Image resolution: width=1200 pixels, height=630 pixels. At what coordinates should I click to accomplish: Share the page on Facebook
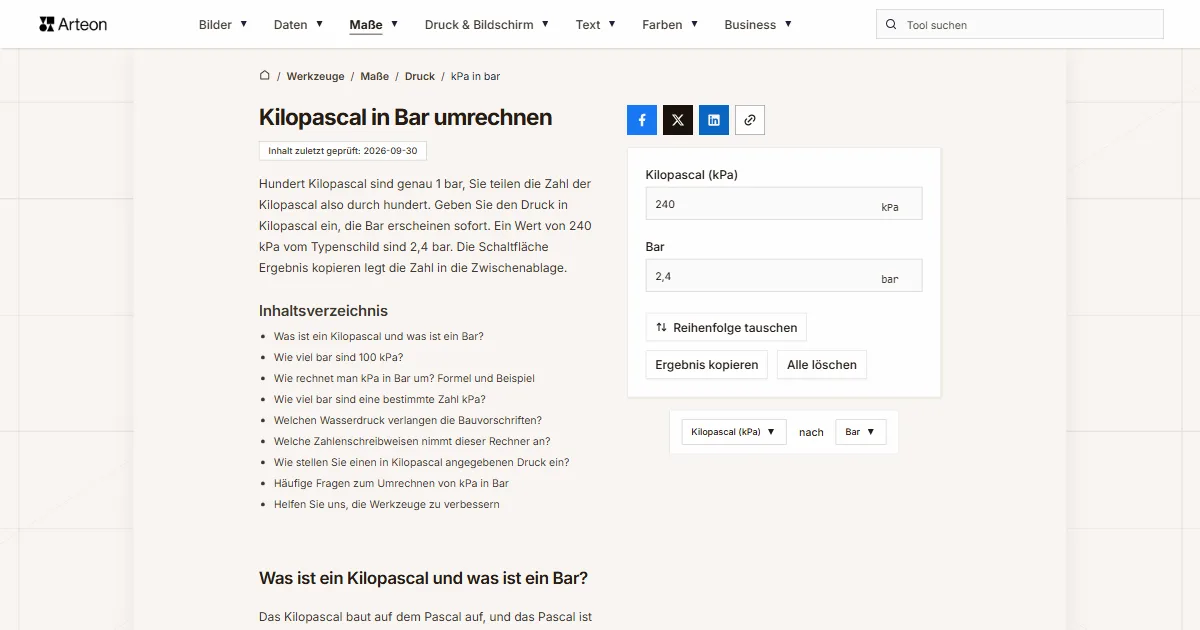[642, 120]
